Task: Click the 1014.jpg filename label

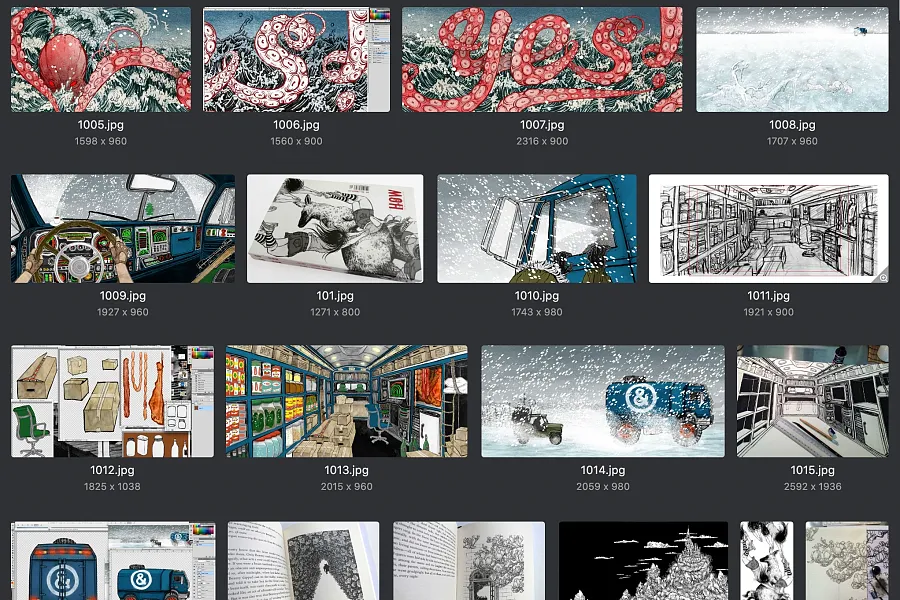Action: click(x=603, y=470)
